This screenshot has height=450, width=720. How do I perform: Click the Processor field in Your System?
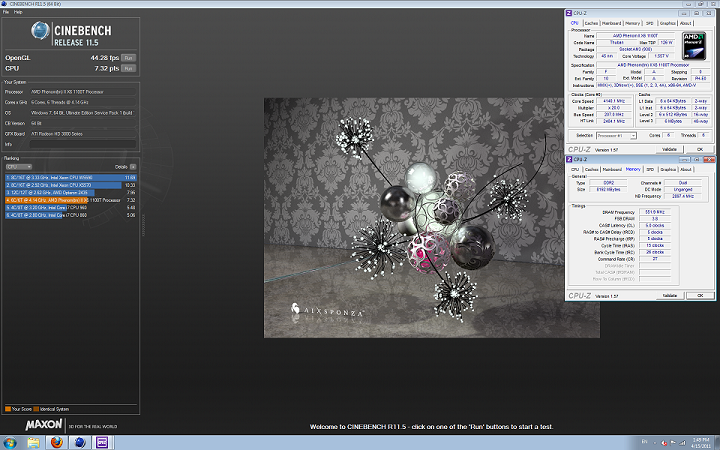click(x=83, y=92)
